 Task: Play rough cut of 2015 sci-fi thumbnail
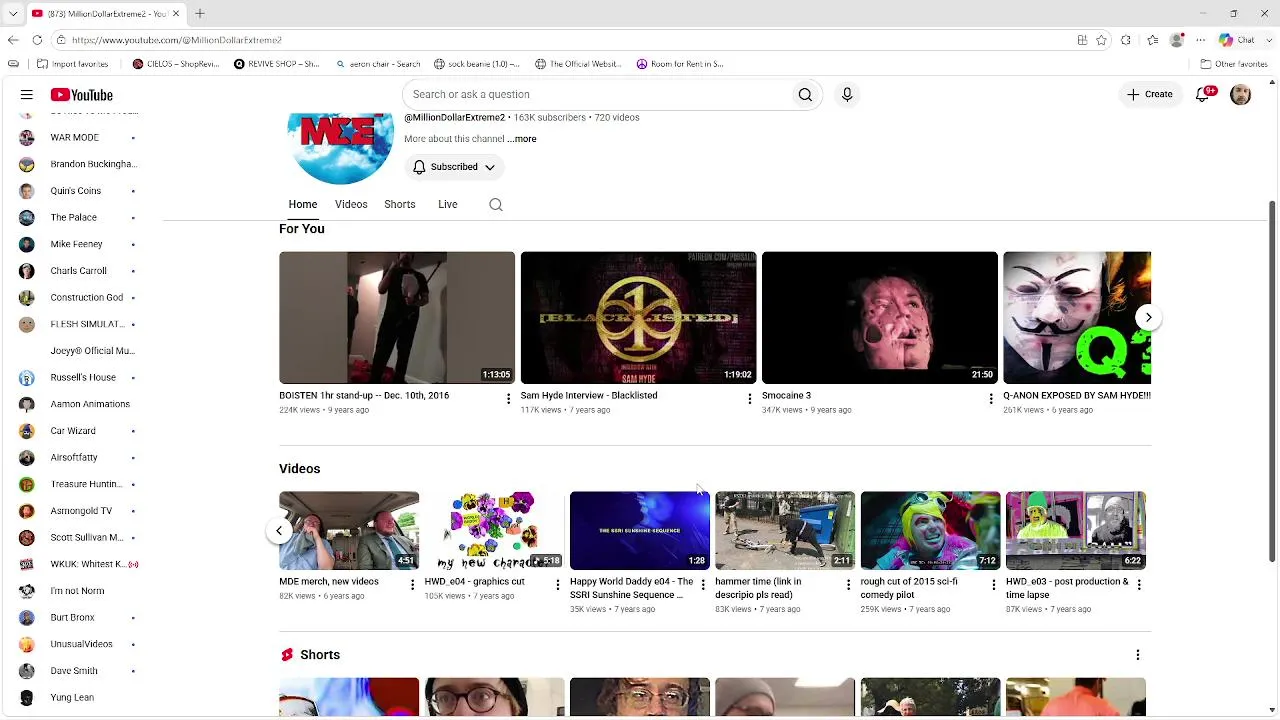tap(930, 530)
